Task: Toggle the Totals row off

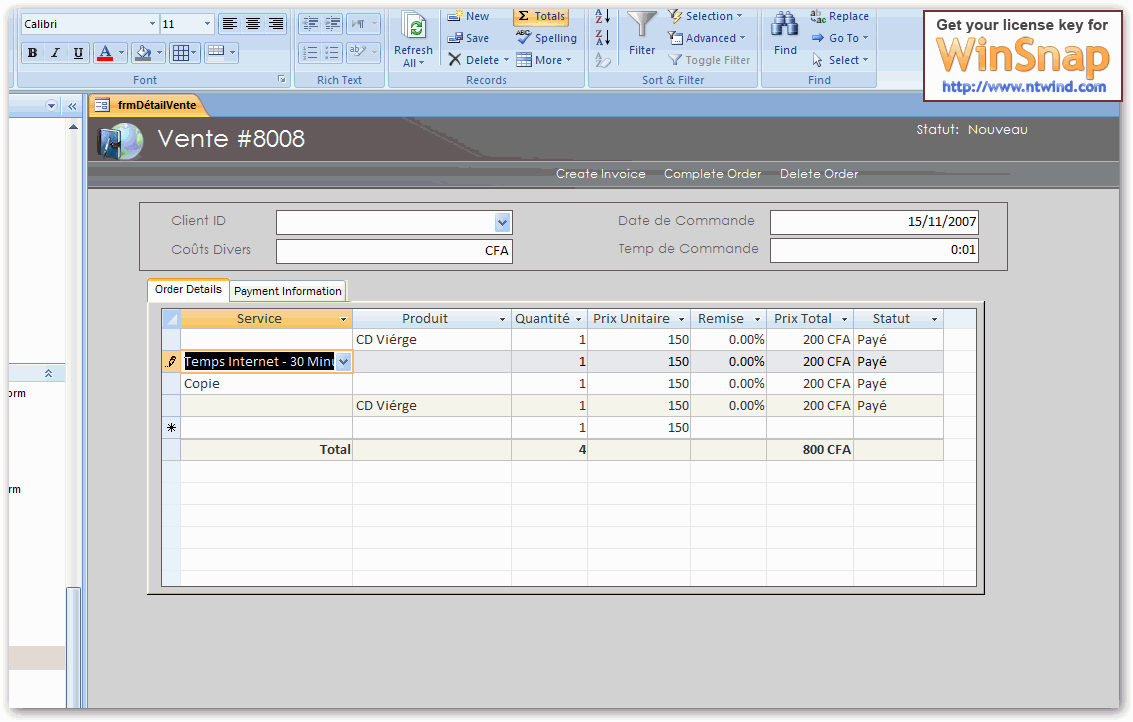Action: pos(541,16)
